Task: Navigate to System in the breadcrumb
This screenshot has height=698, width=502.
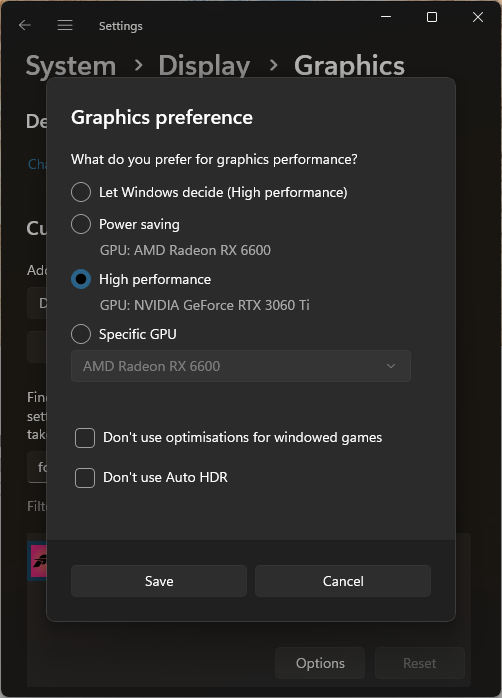Action: click(x=71, y=66)
